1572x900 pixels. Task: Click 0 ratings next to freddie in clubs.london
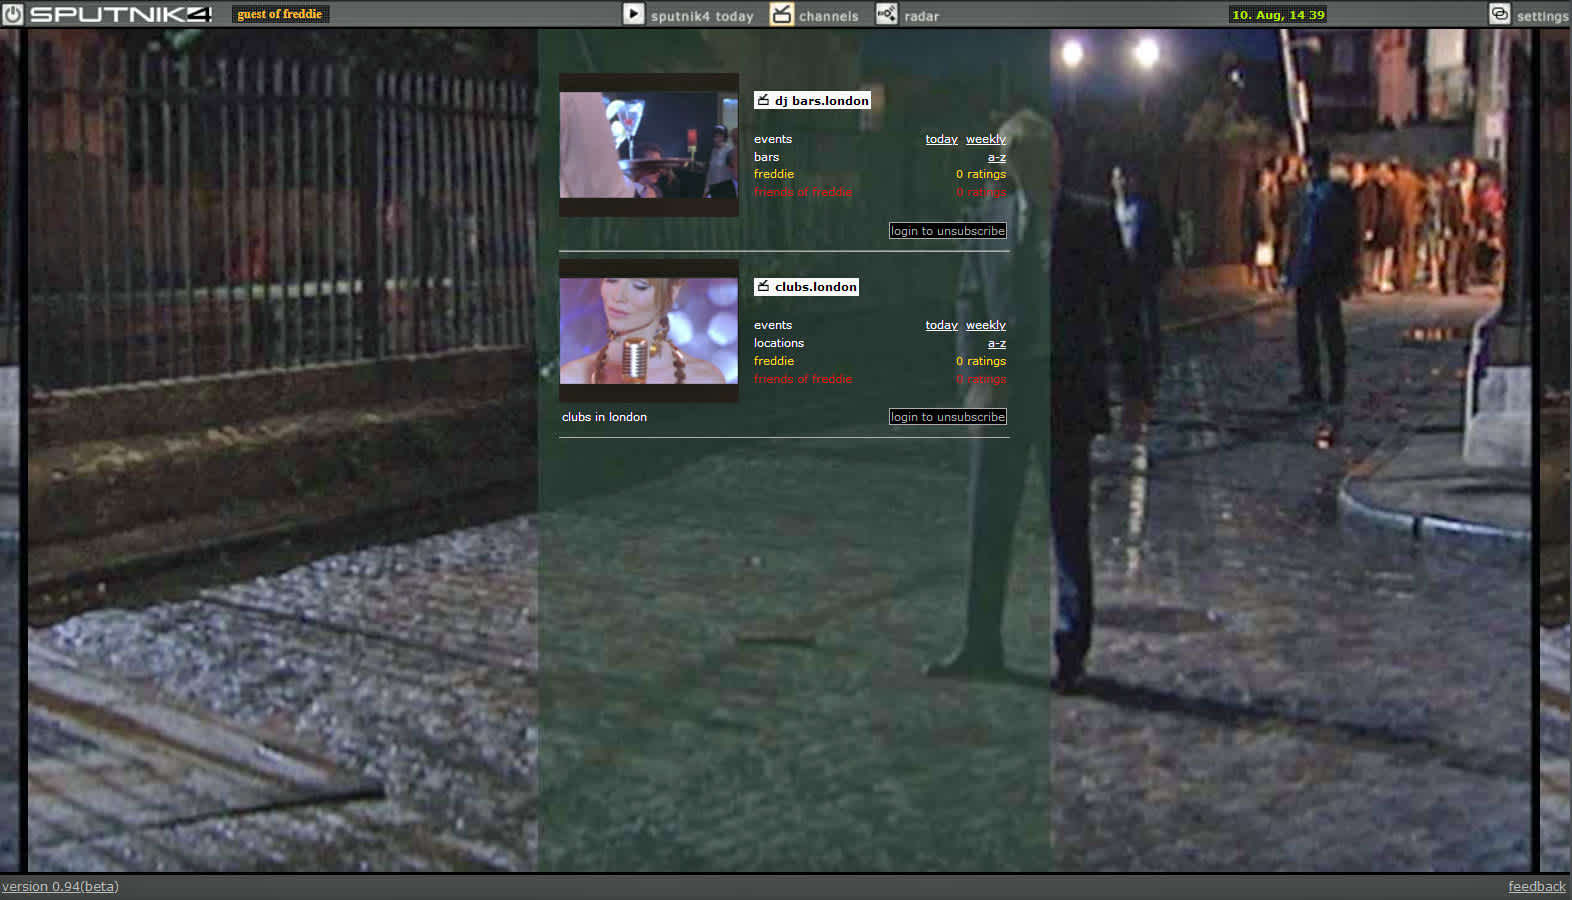[981, 361]
